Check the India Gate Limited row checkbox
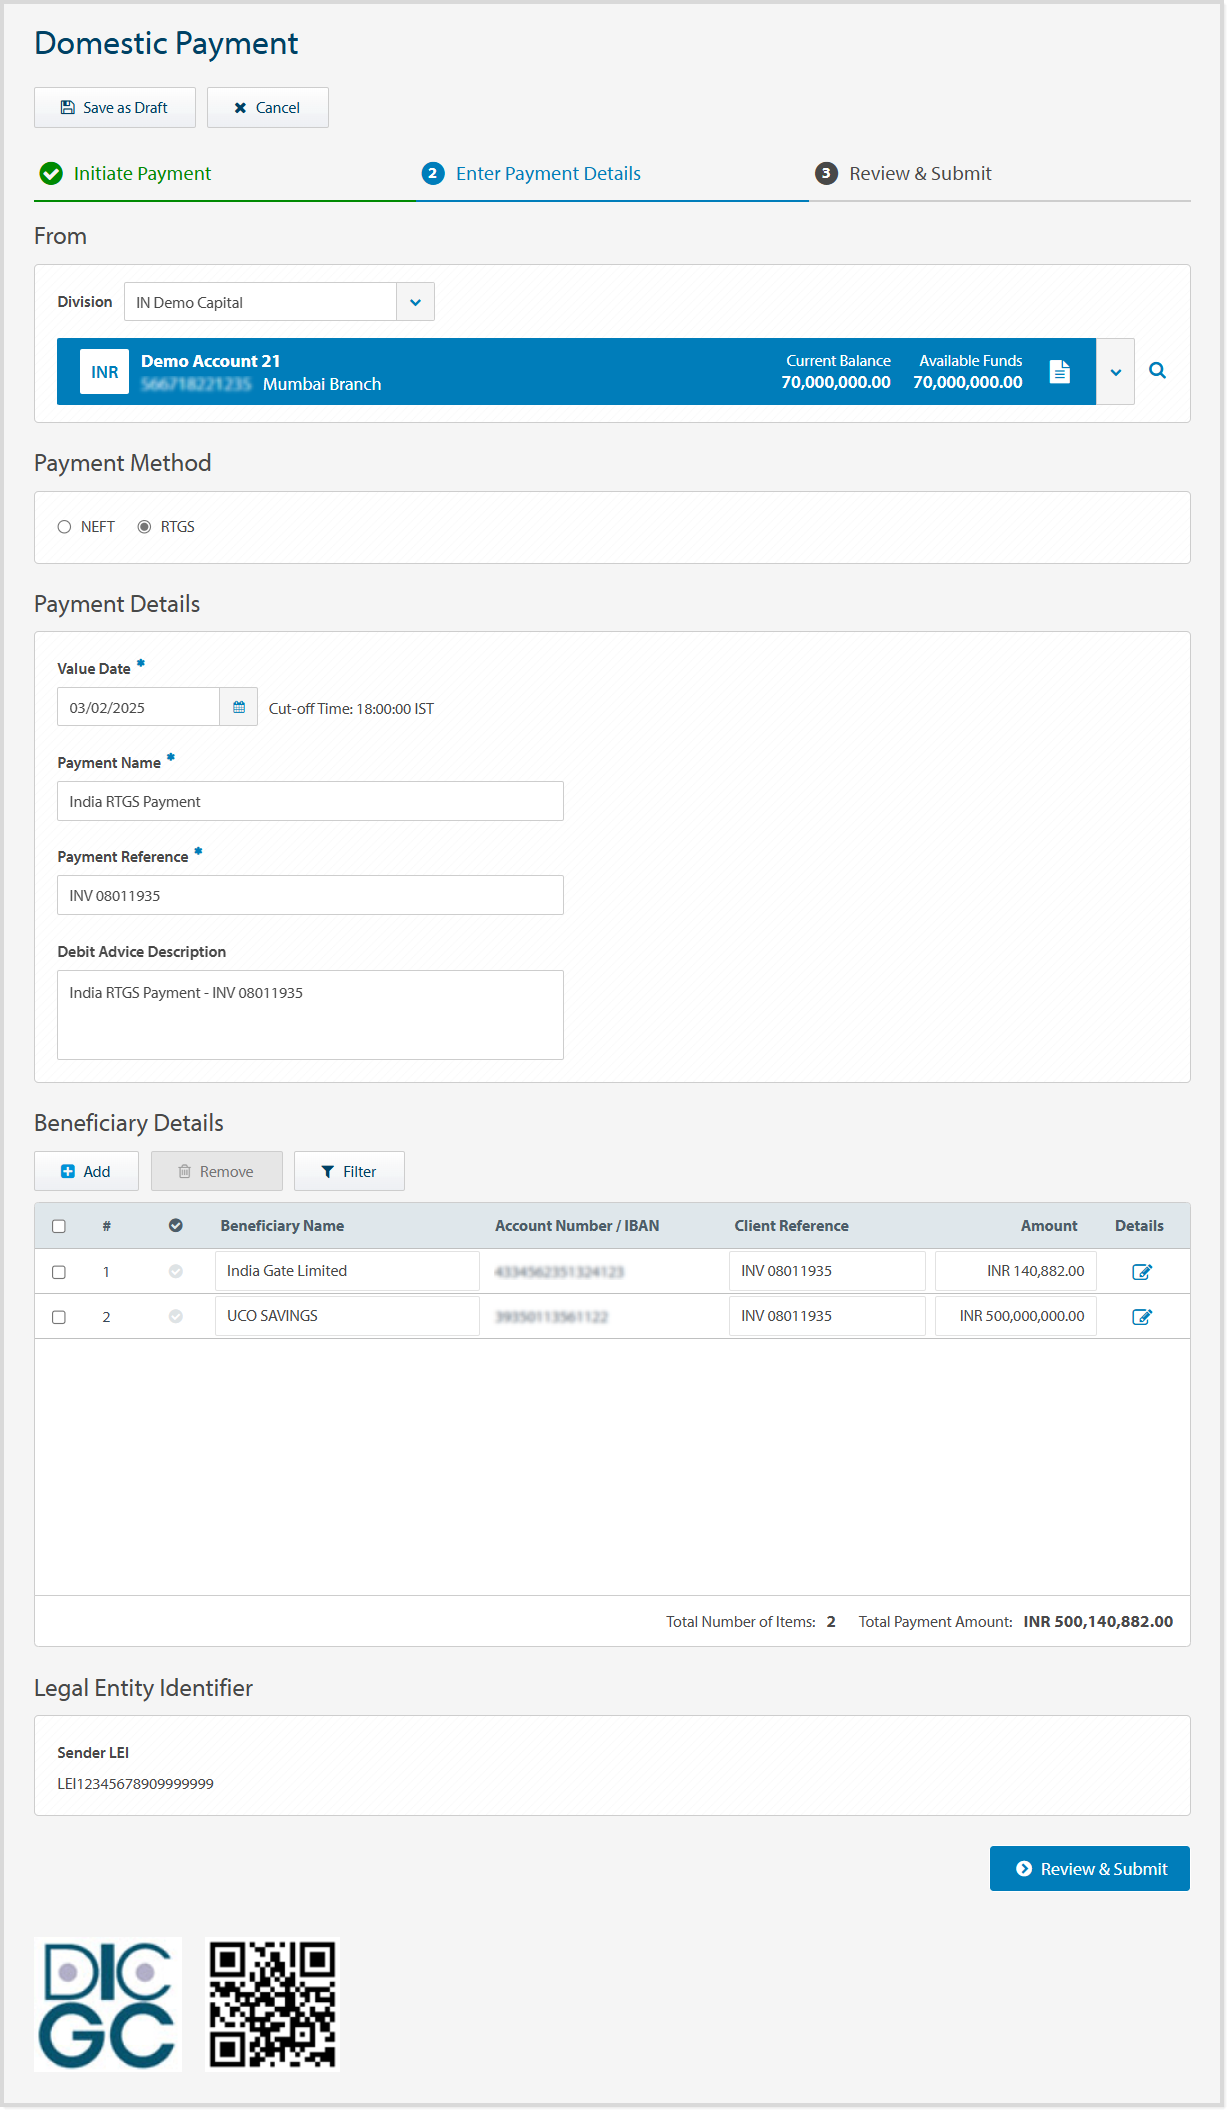The height and width of the screenshot is (2113, 1230). 59,1272
